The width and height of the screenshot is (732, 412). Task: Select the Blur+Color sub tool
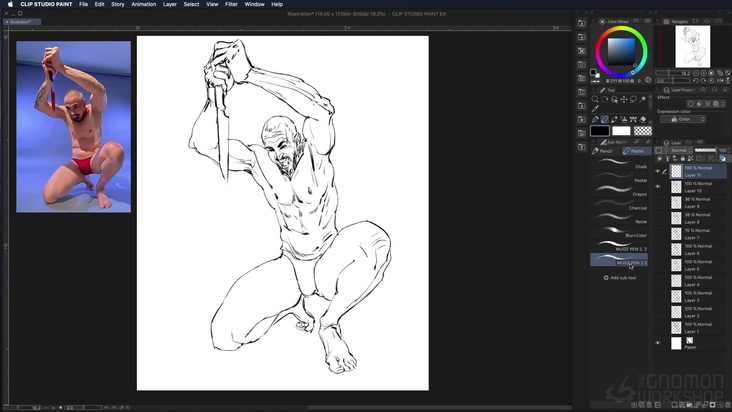click(x=619, y=232)
